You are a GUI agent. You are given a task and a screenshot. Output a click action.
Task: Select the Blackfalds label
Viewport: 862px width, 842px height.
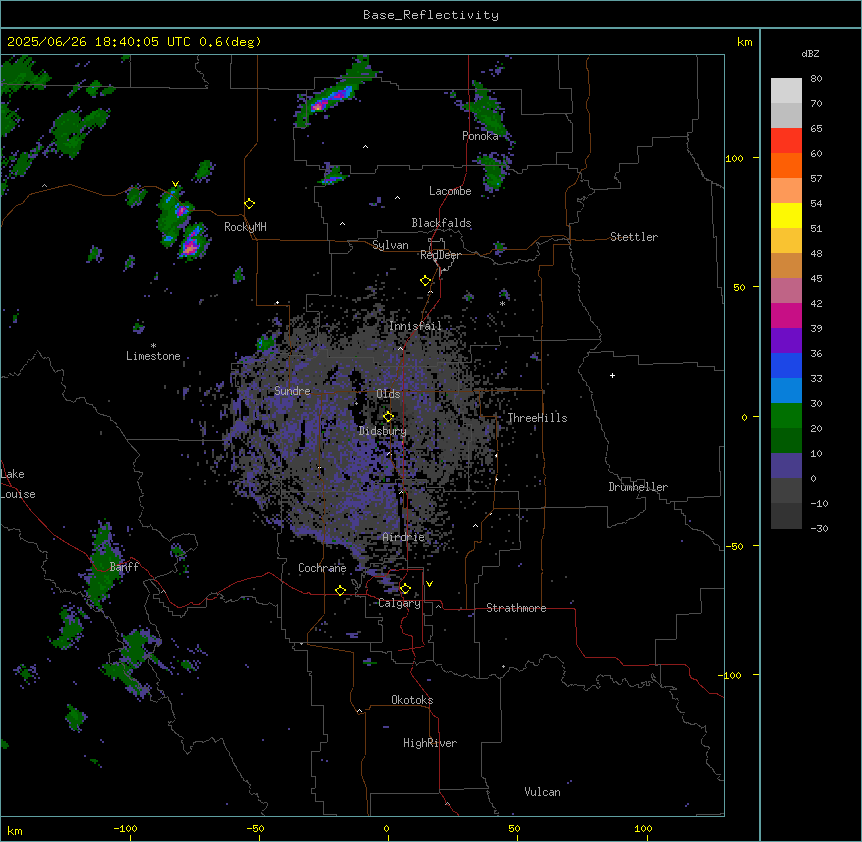coord(441,223)
